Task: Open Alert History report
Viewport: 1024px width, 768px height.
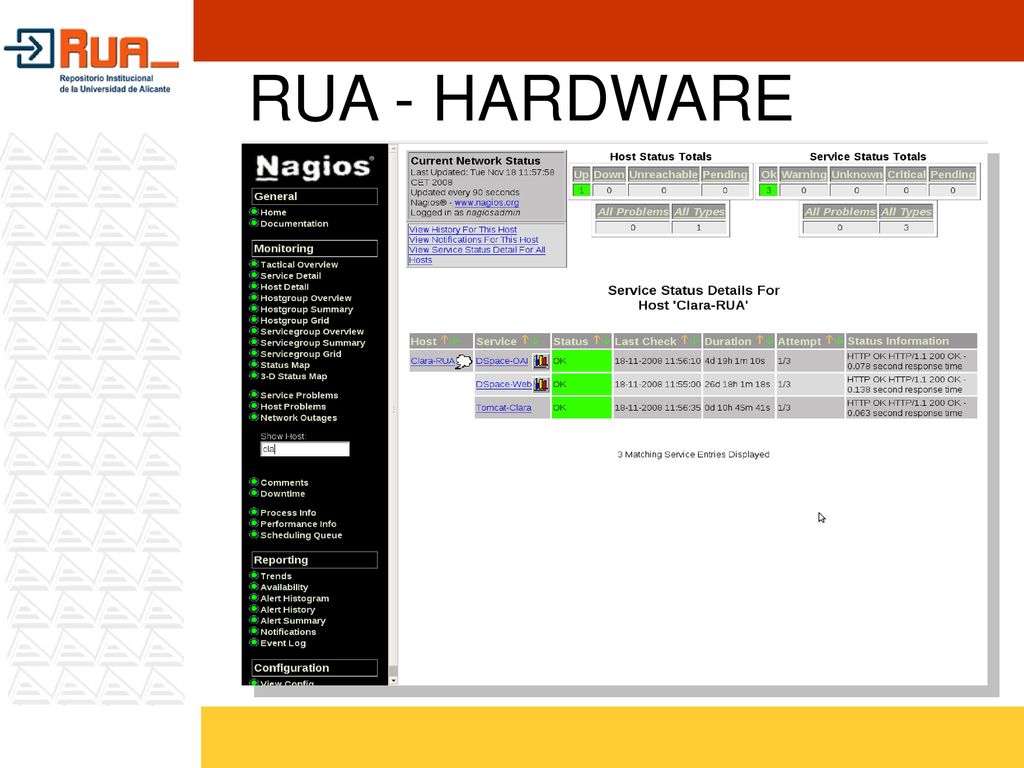Action: 287,609
